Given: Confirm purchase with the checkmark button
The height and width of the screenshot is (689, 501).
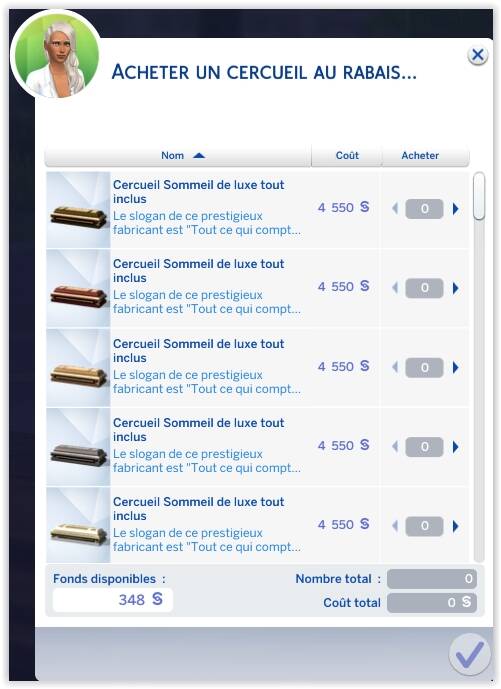Looking at the screenshot, I should (470, 654).
